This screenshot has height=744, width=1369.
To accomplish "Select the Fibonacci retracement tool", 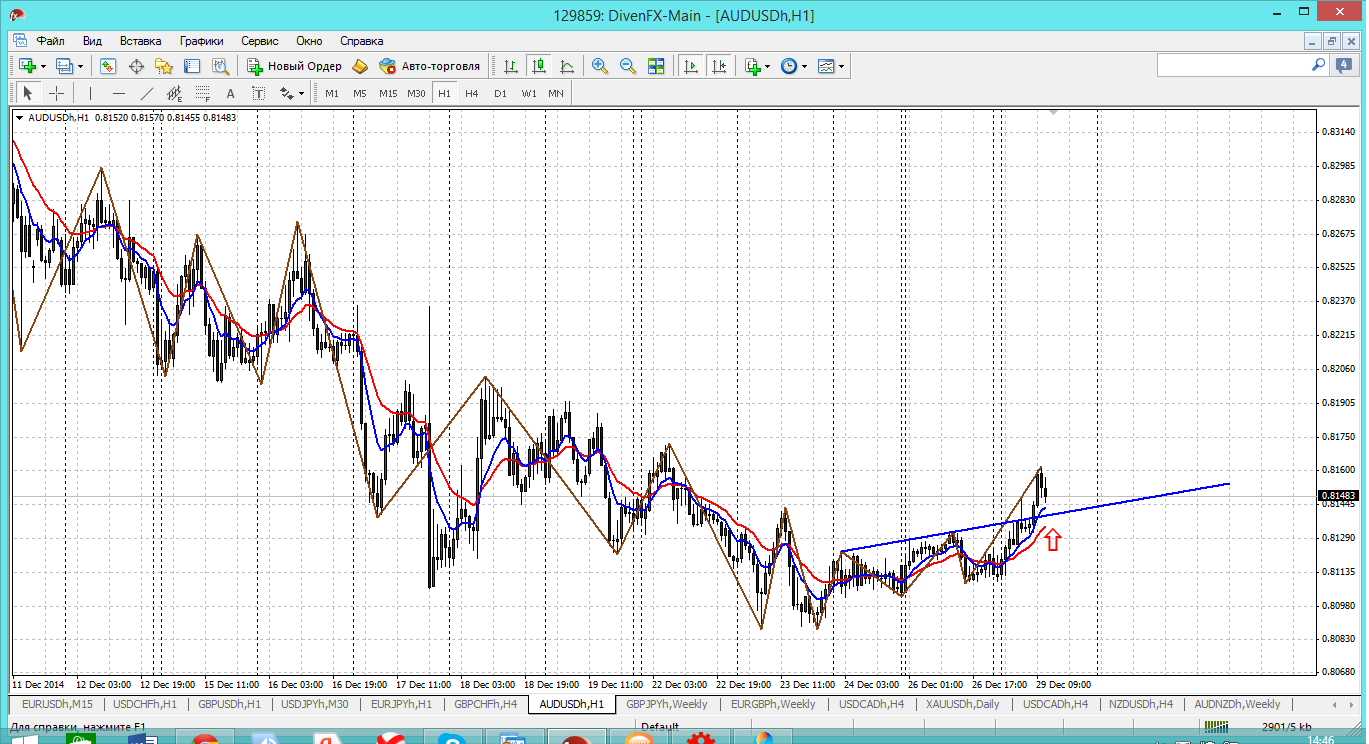I will point(202,93).
